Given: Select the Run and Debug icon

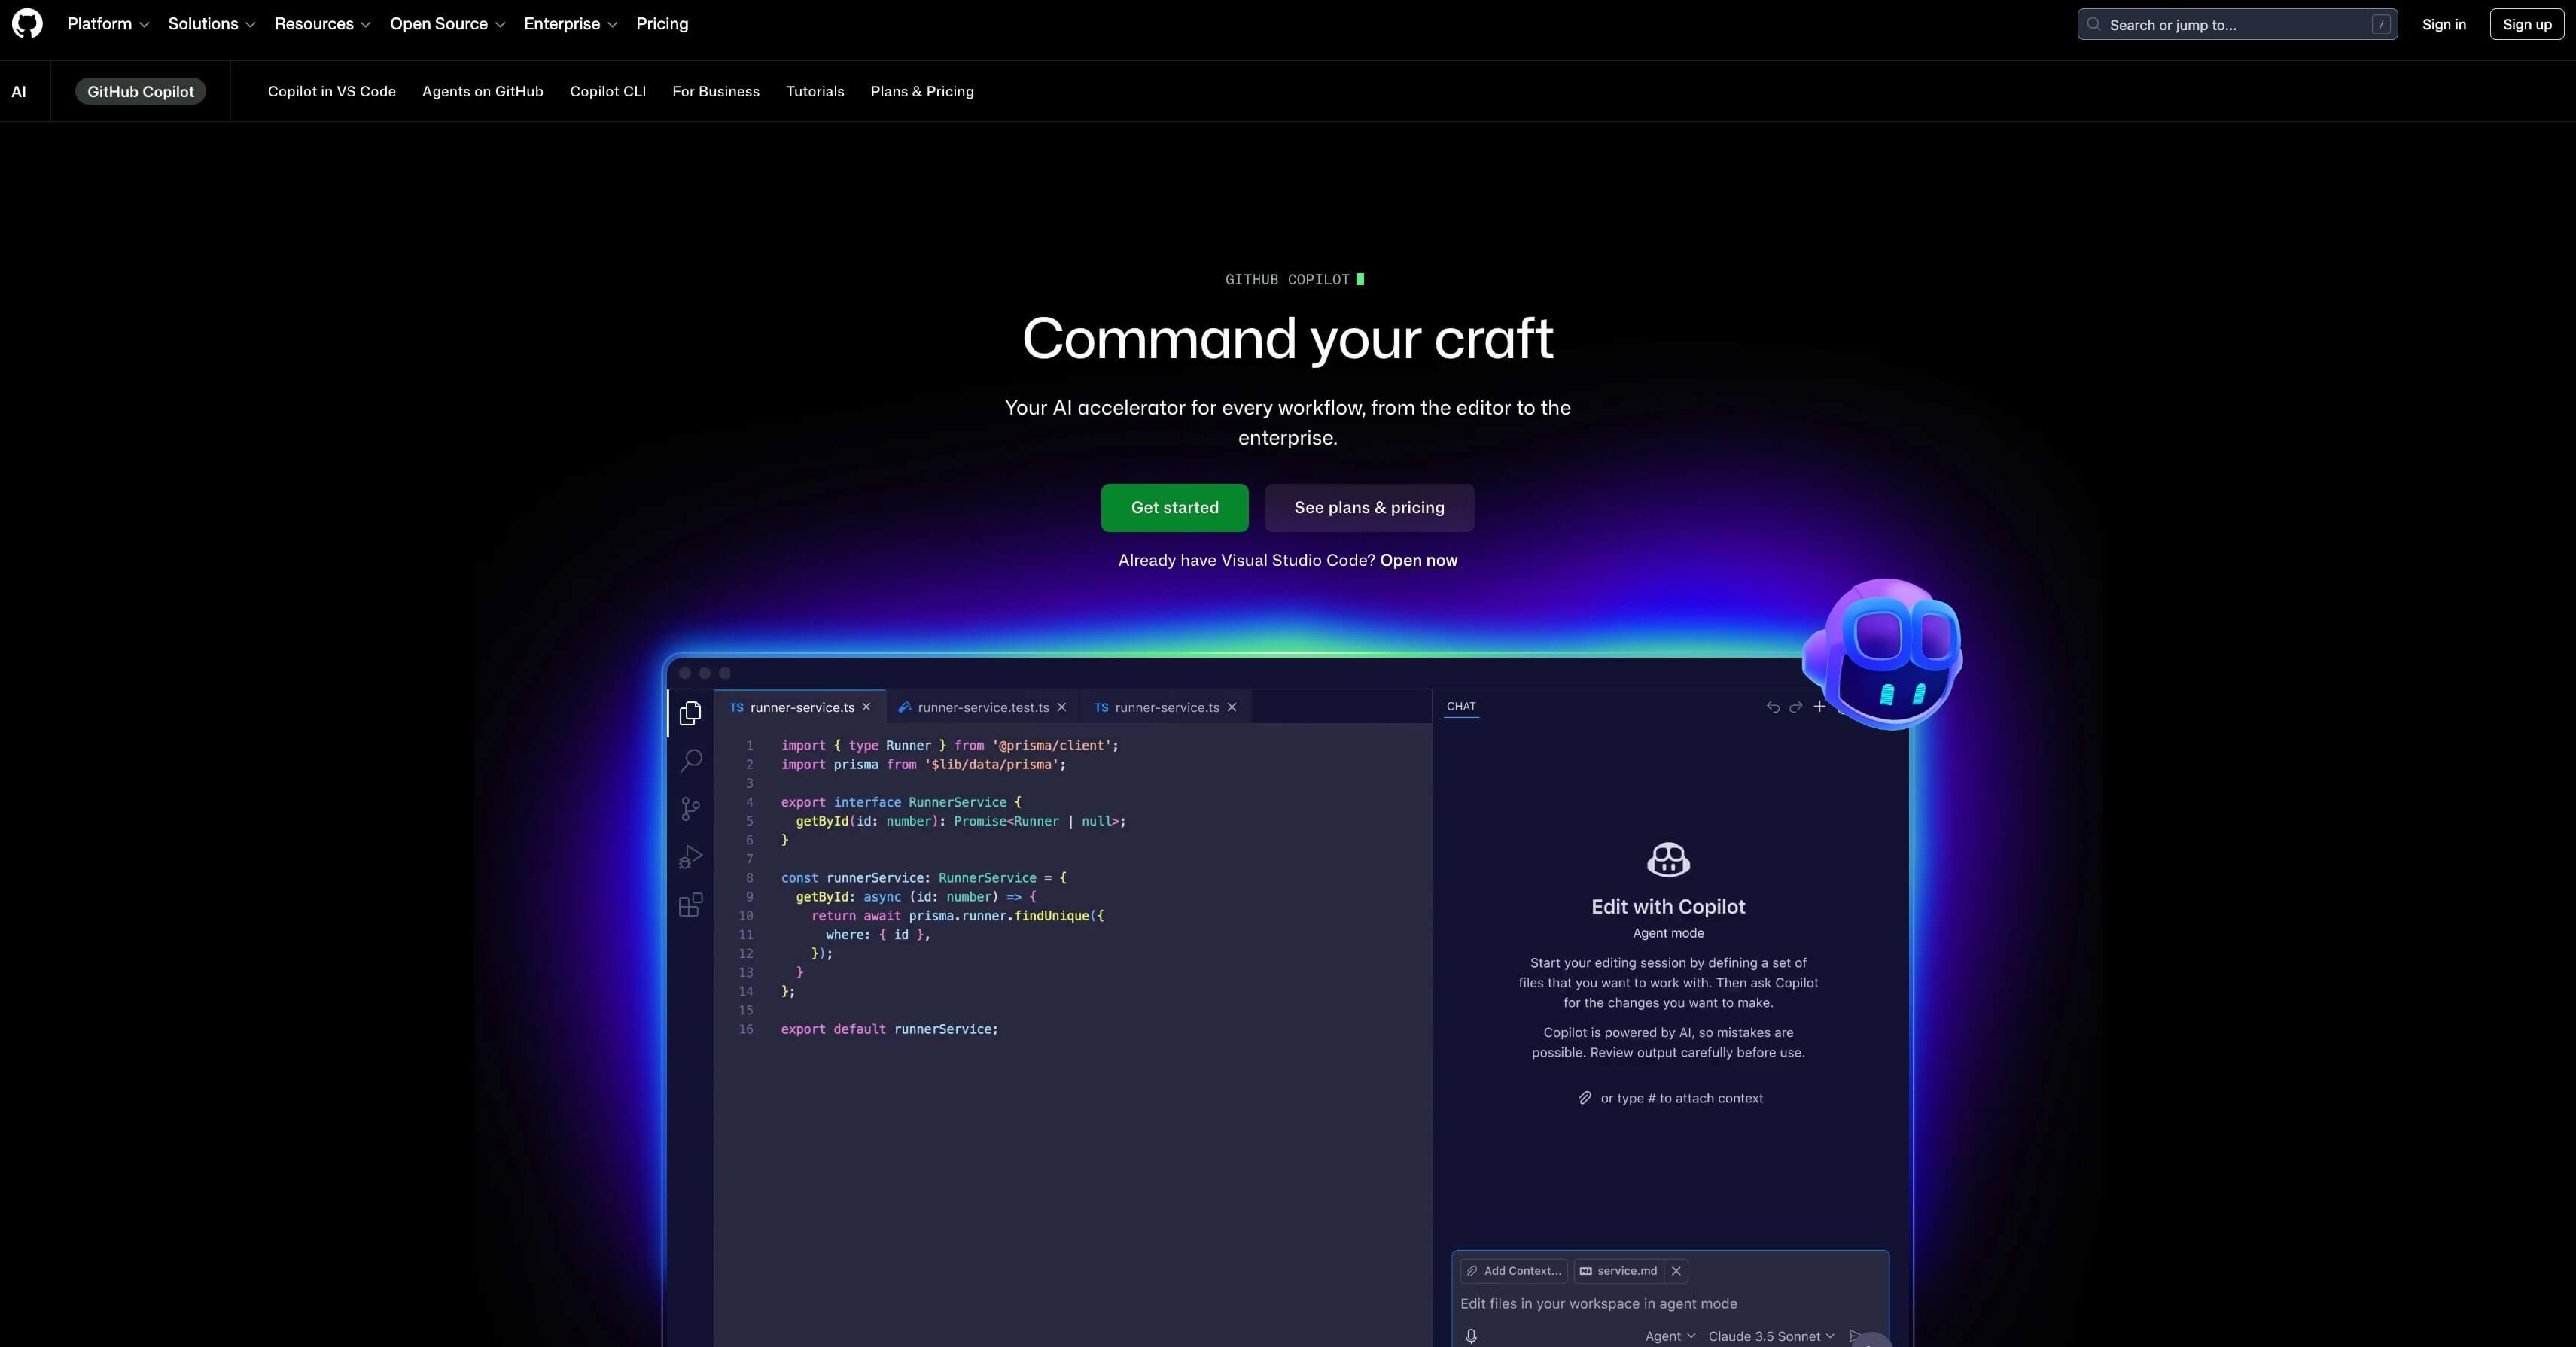Looking at the screenshot, I should 690,857.
